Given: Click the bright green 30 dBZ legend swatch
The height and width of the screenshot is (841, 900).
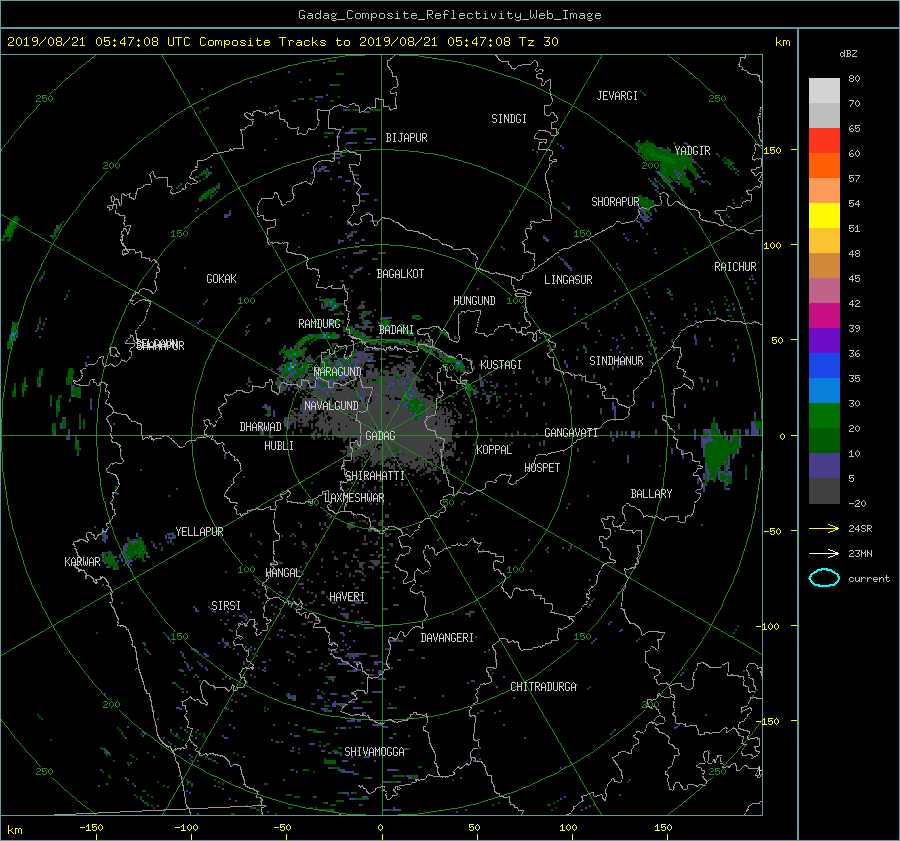Looking at the screenshot, I should point(824,415).
